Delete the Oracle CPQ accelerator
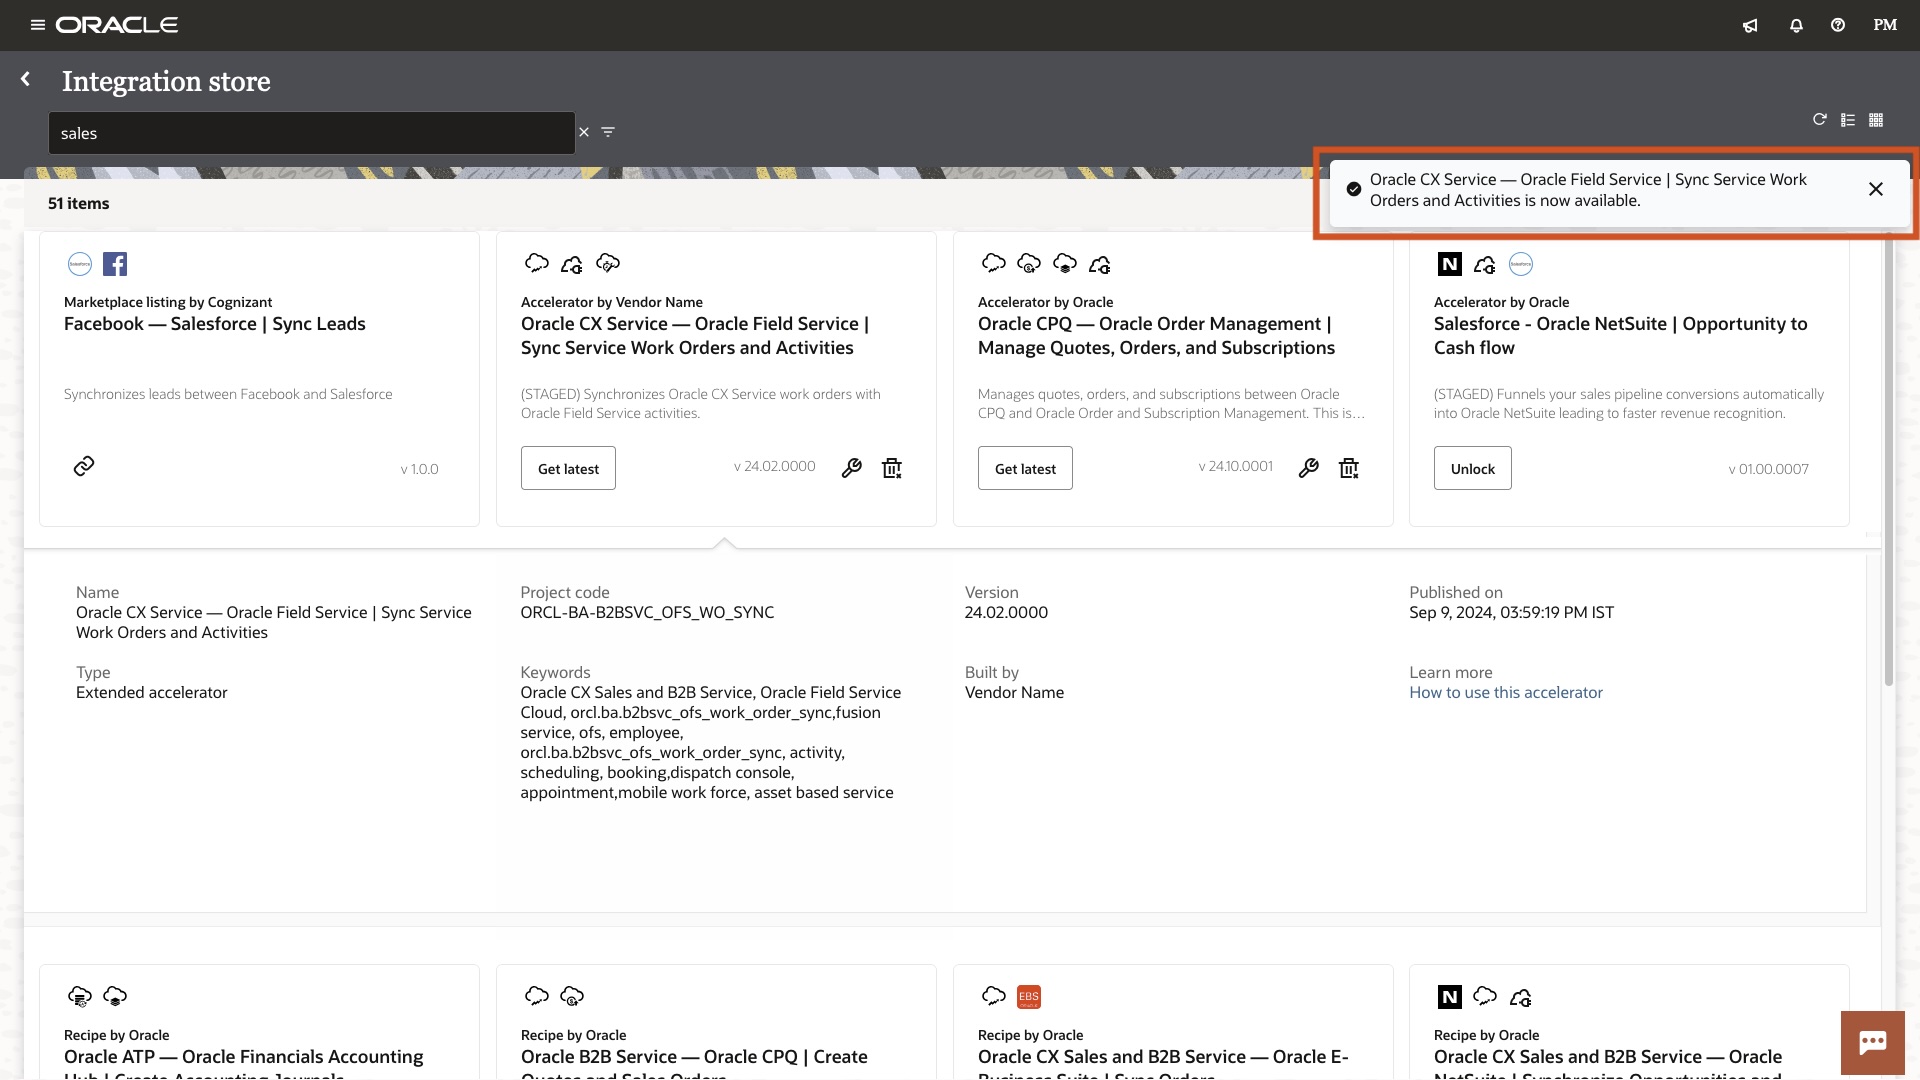This screenshot has height=1080, width=1920. point(1349,468)
